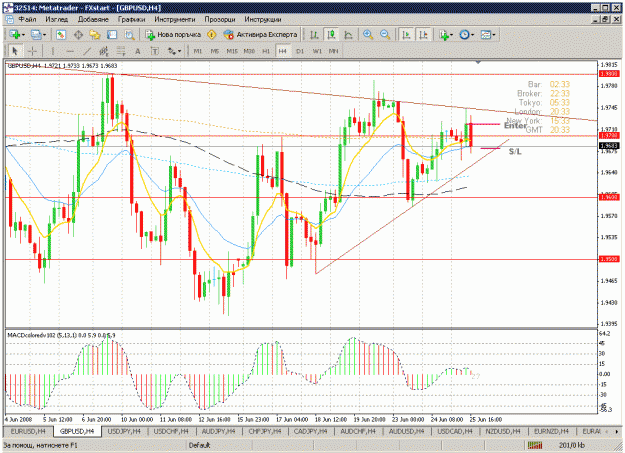
Task: Open the Profiles toolbar icon
Action: coord(36,35)
